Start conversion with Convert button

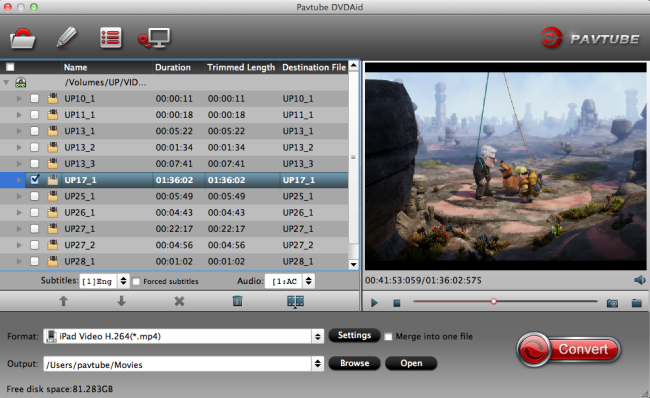point(568,349)
